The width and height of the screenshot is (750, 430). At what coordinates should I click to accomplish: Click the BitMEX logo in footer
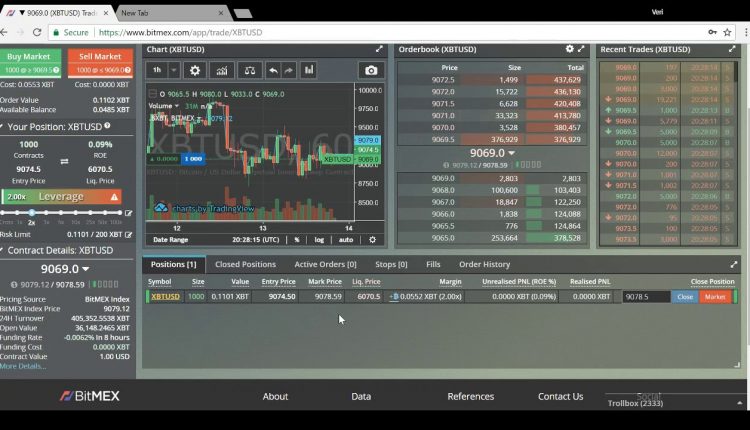[89, 396]
